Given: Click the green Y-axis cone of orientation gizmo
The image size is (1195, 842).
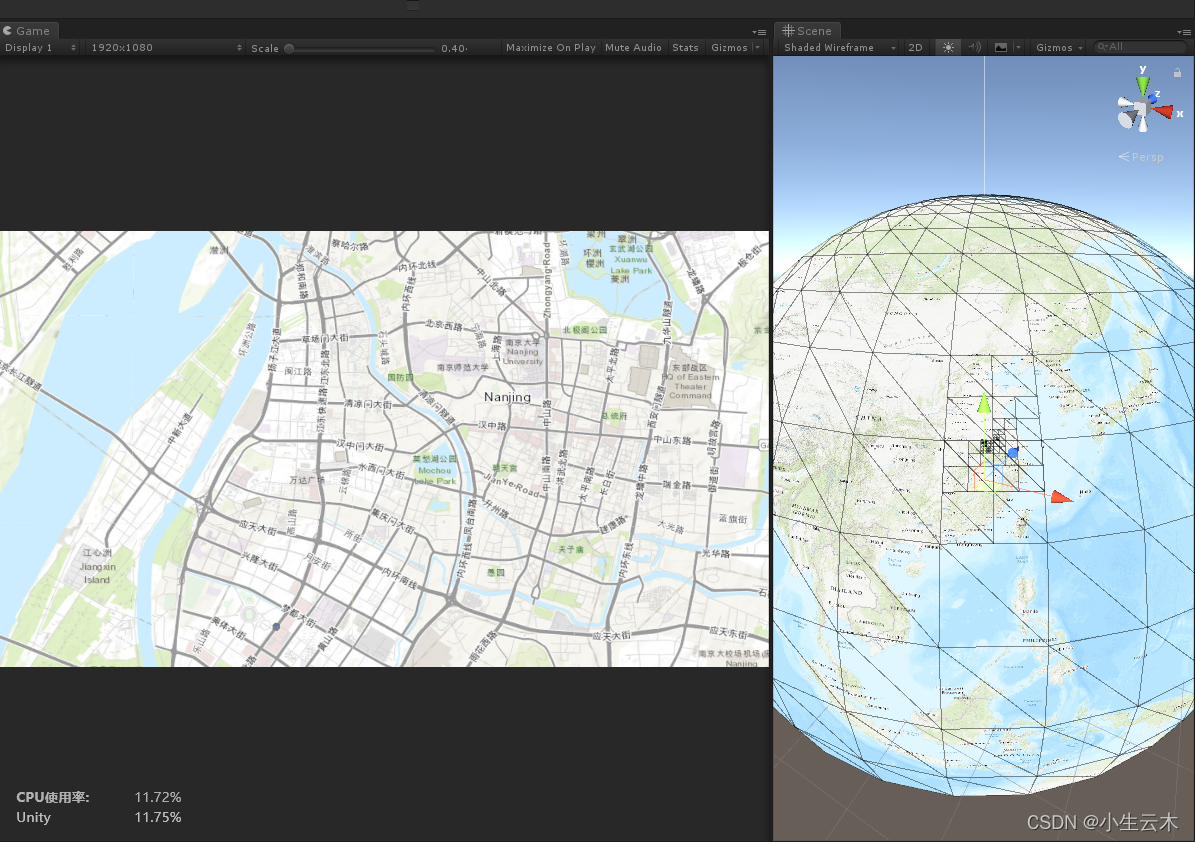Looking at the screenshot, I should pos(1142,85).
